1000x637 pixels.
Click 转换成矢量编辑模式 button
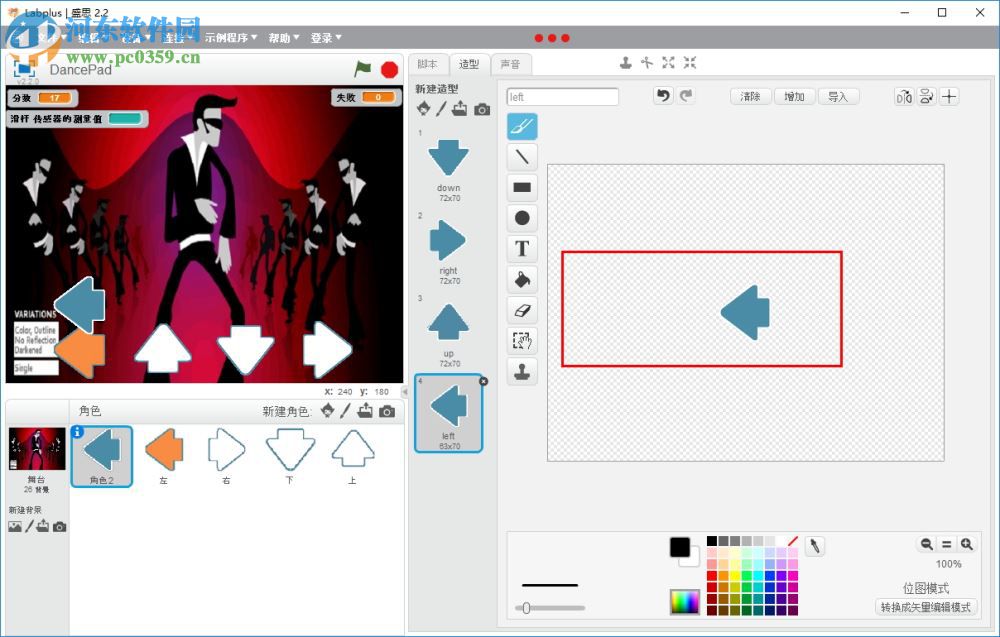click(x=925, y=607)
